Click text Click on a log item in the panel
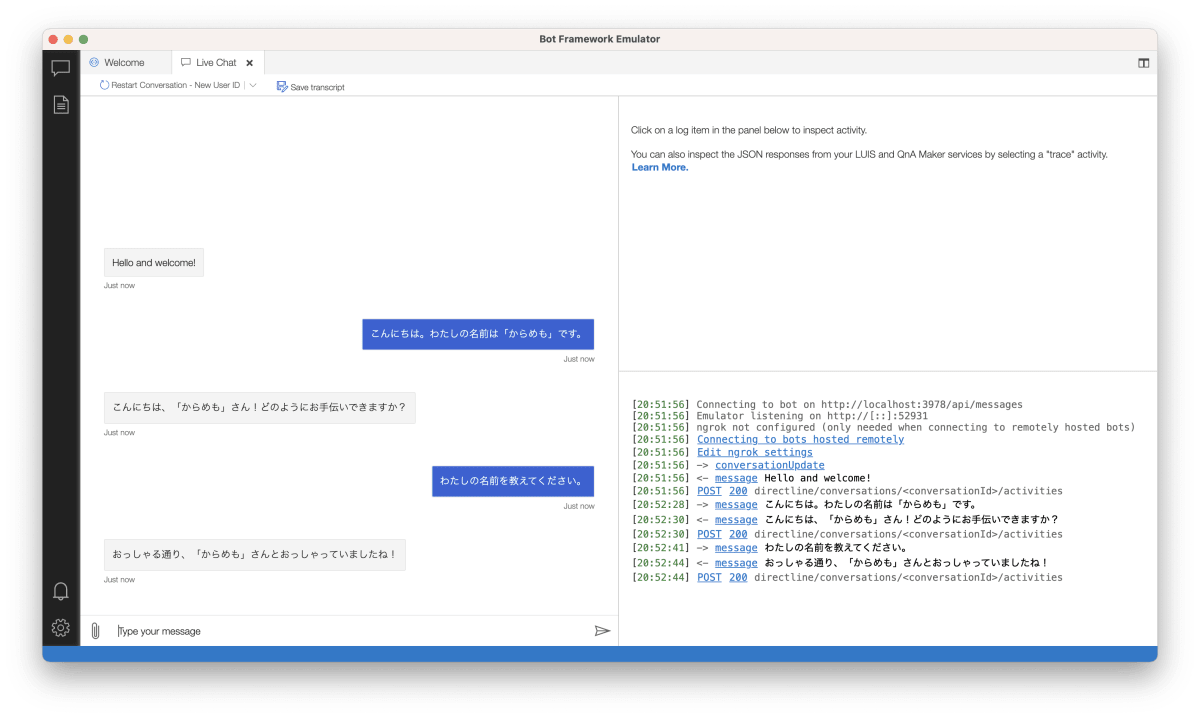The height and width of the screenshot is (718, 1200). (749, 130)
